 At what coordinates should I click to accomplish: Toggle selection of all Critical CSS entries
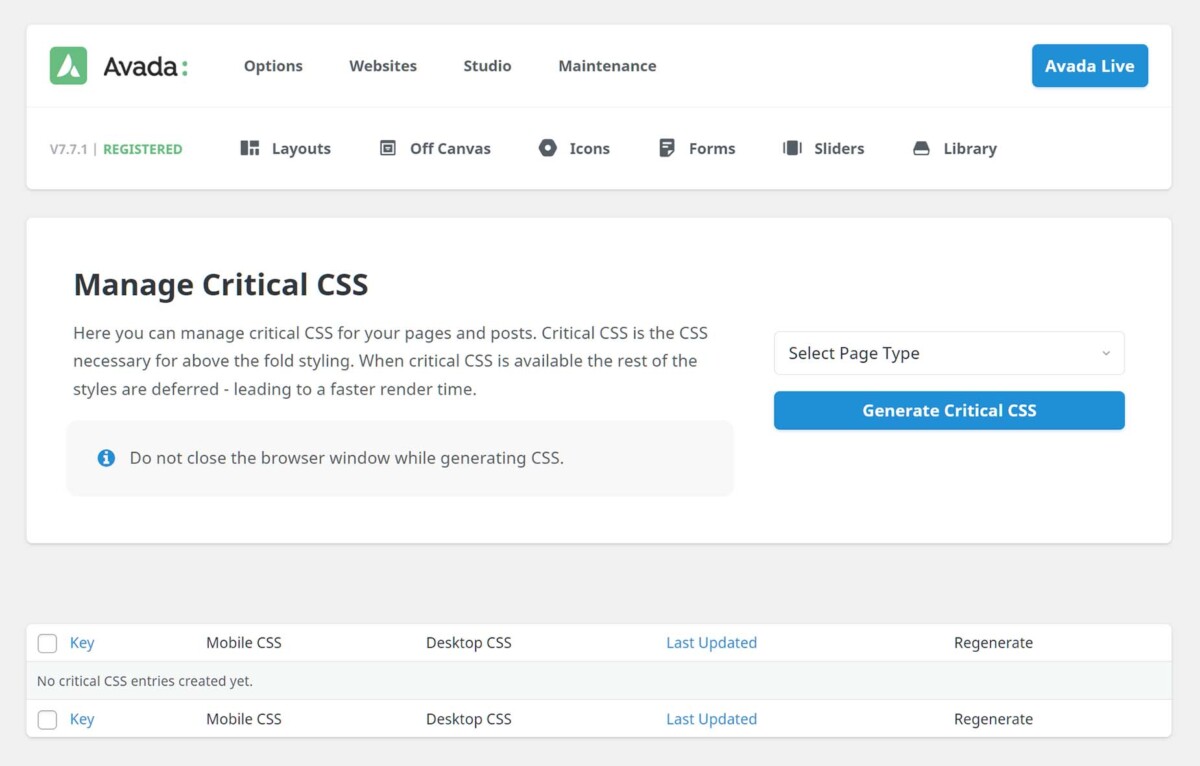pos(47,643)
